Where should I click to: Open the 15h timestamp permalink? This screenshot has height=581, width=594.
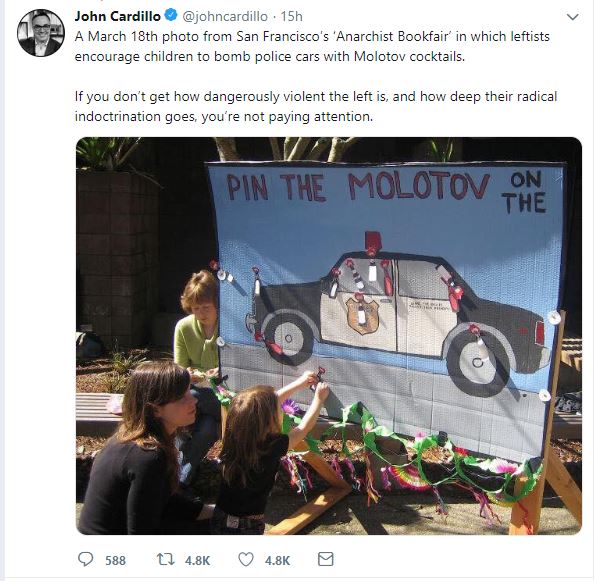coord(291,16)
